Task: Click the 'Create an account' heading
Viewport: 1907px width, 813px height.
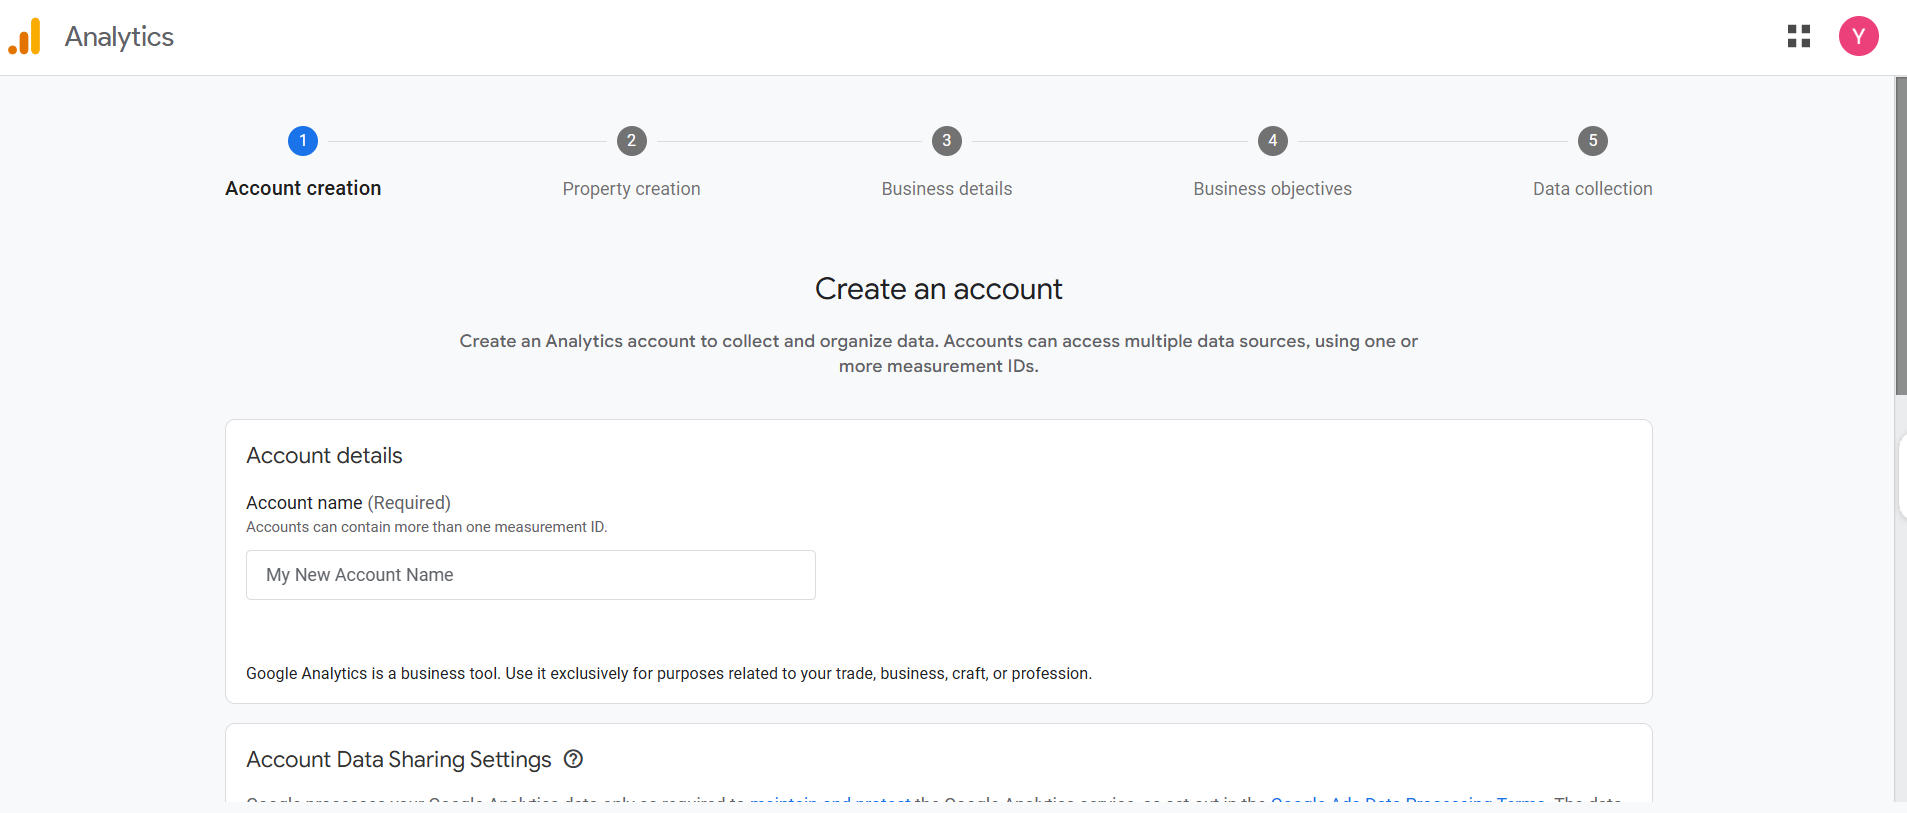Action: tap(938, 289)
